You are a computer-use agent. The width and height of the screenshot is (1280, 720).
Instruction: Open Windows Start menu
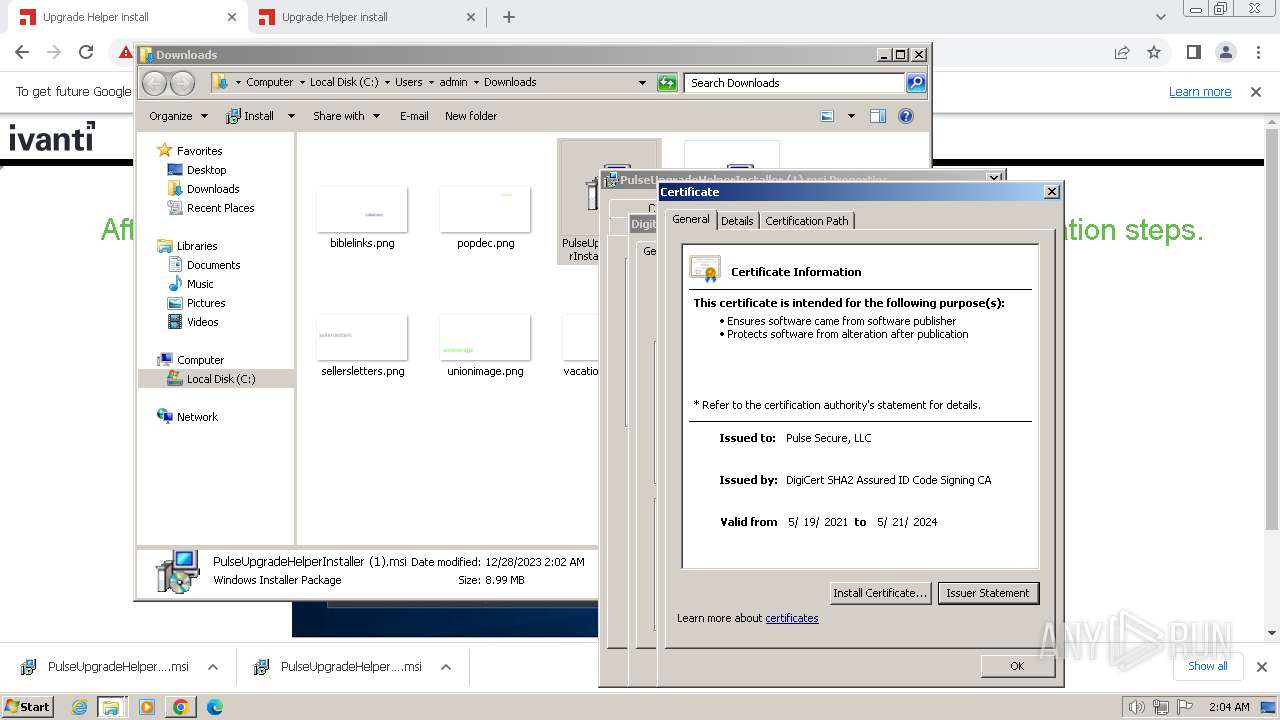coord(28,706)
